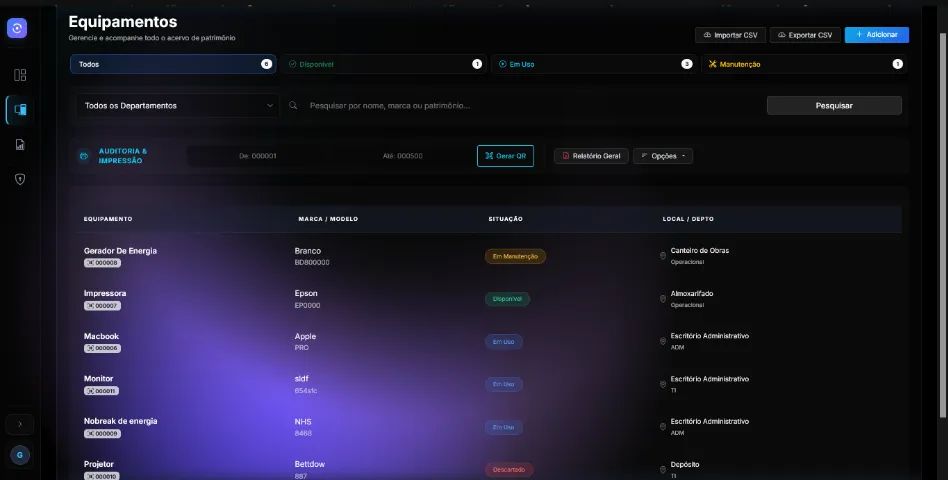Open the user avatar G
The image size is (948, 480).
pos(20,455)
